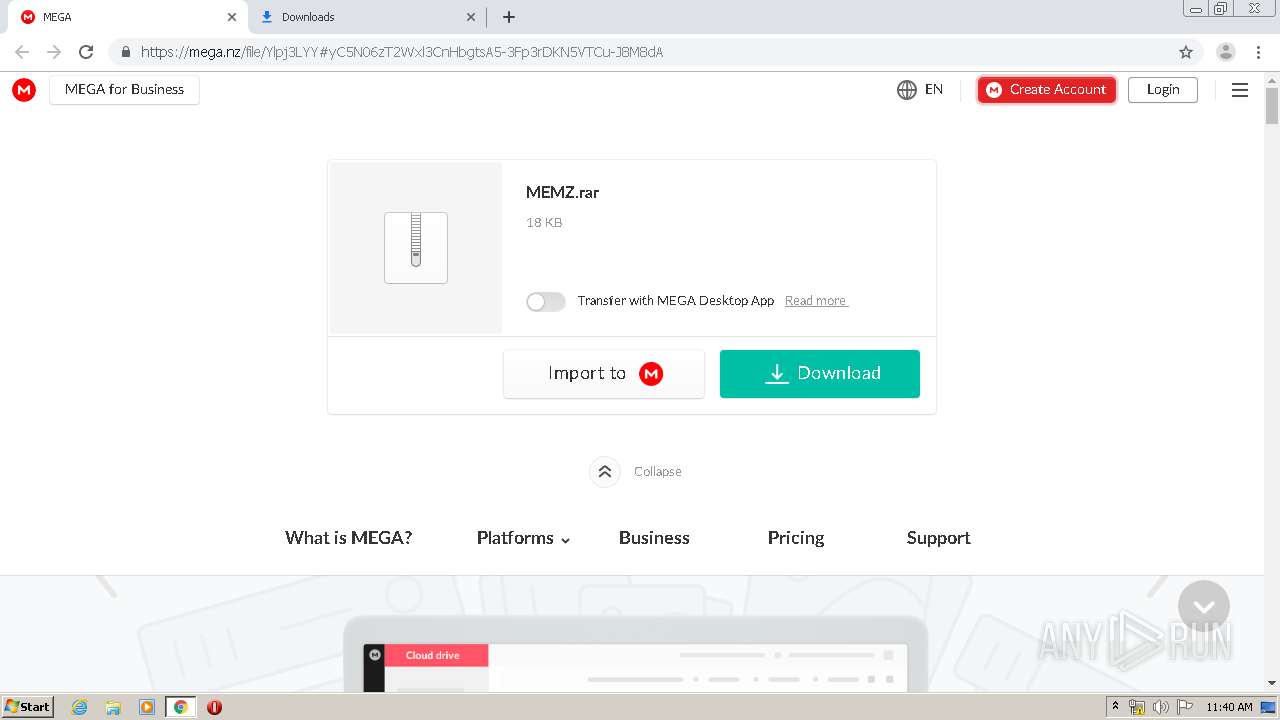The image size is (1280, 720).
Task: Click the red Opera taskbar icon
Action: click(214, 707)
